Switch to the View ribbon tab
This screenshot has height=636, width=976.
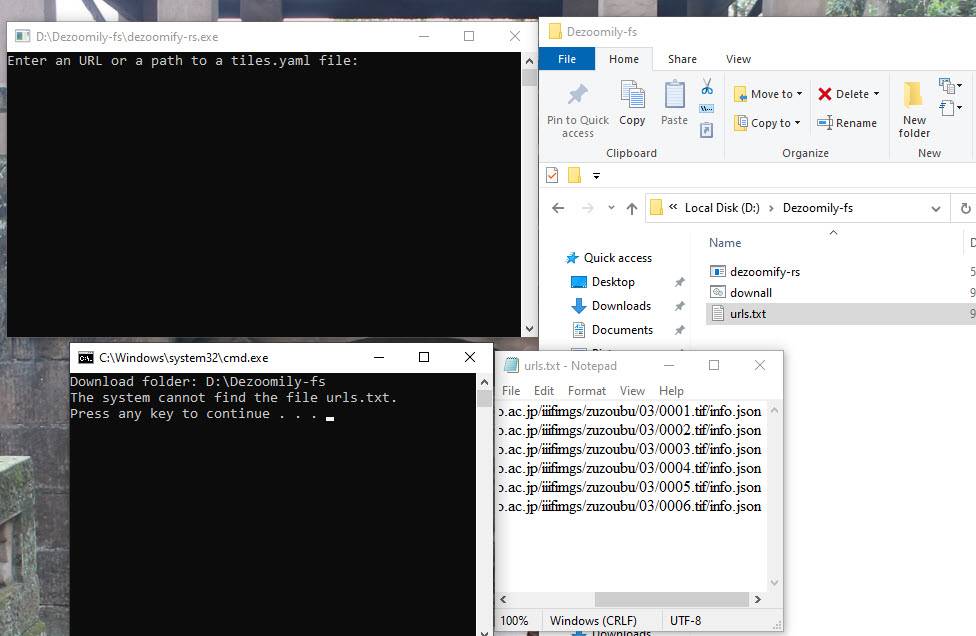point(738,59)
